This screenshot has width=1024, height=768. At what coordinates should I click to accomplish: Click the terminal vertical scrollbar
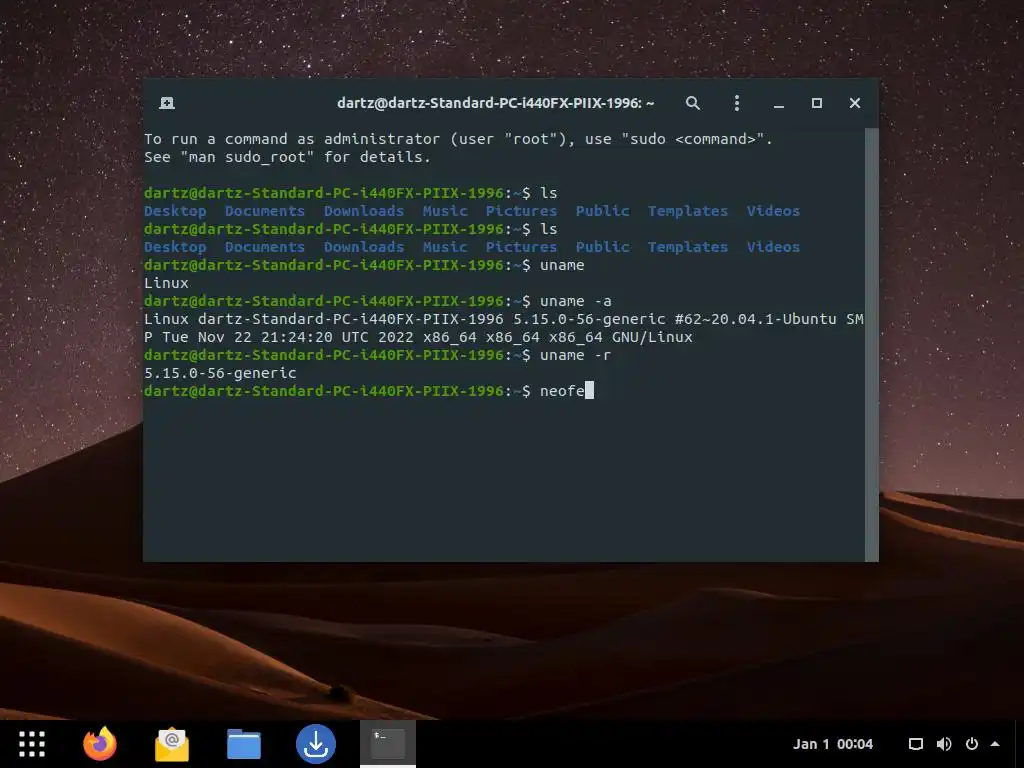coord(871,344)
